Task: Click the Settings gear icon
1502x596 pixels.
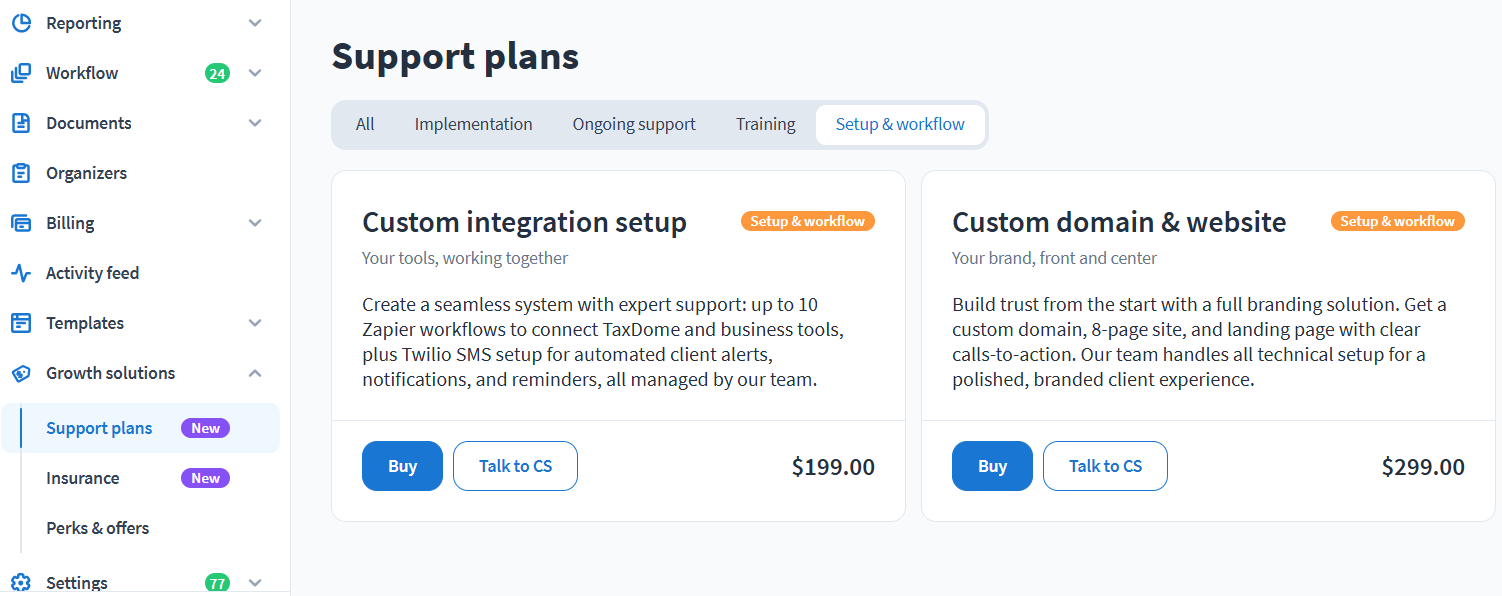Action: point(21,583)
